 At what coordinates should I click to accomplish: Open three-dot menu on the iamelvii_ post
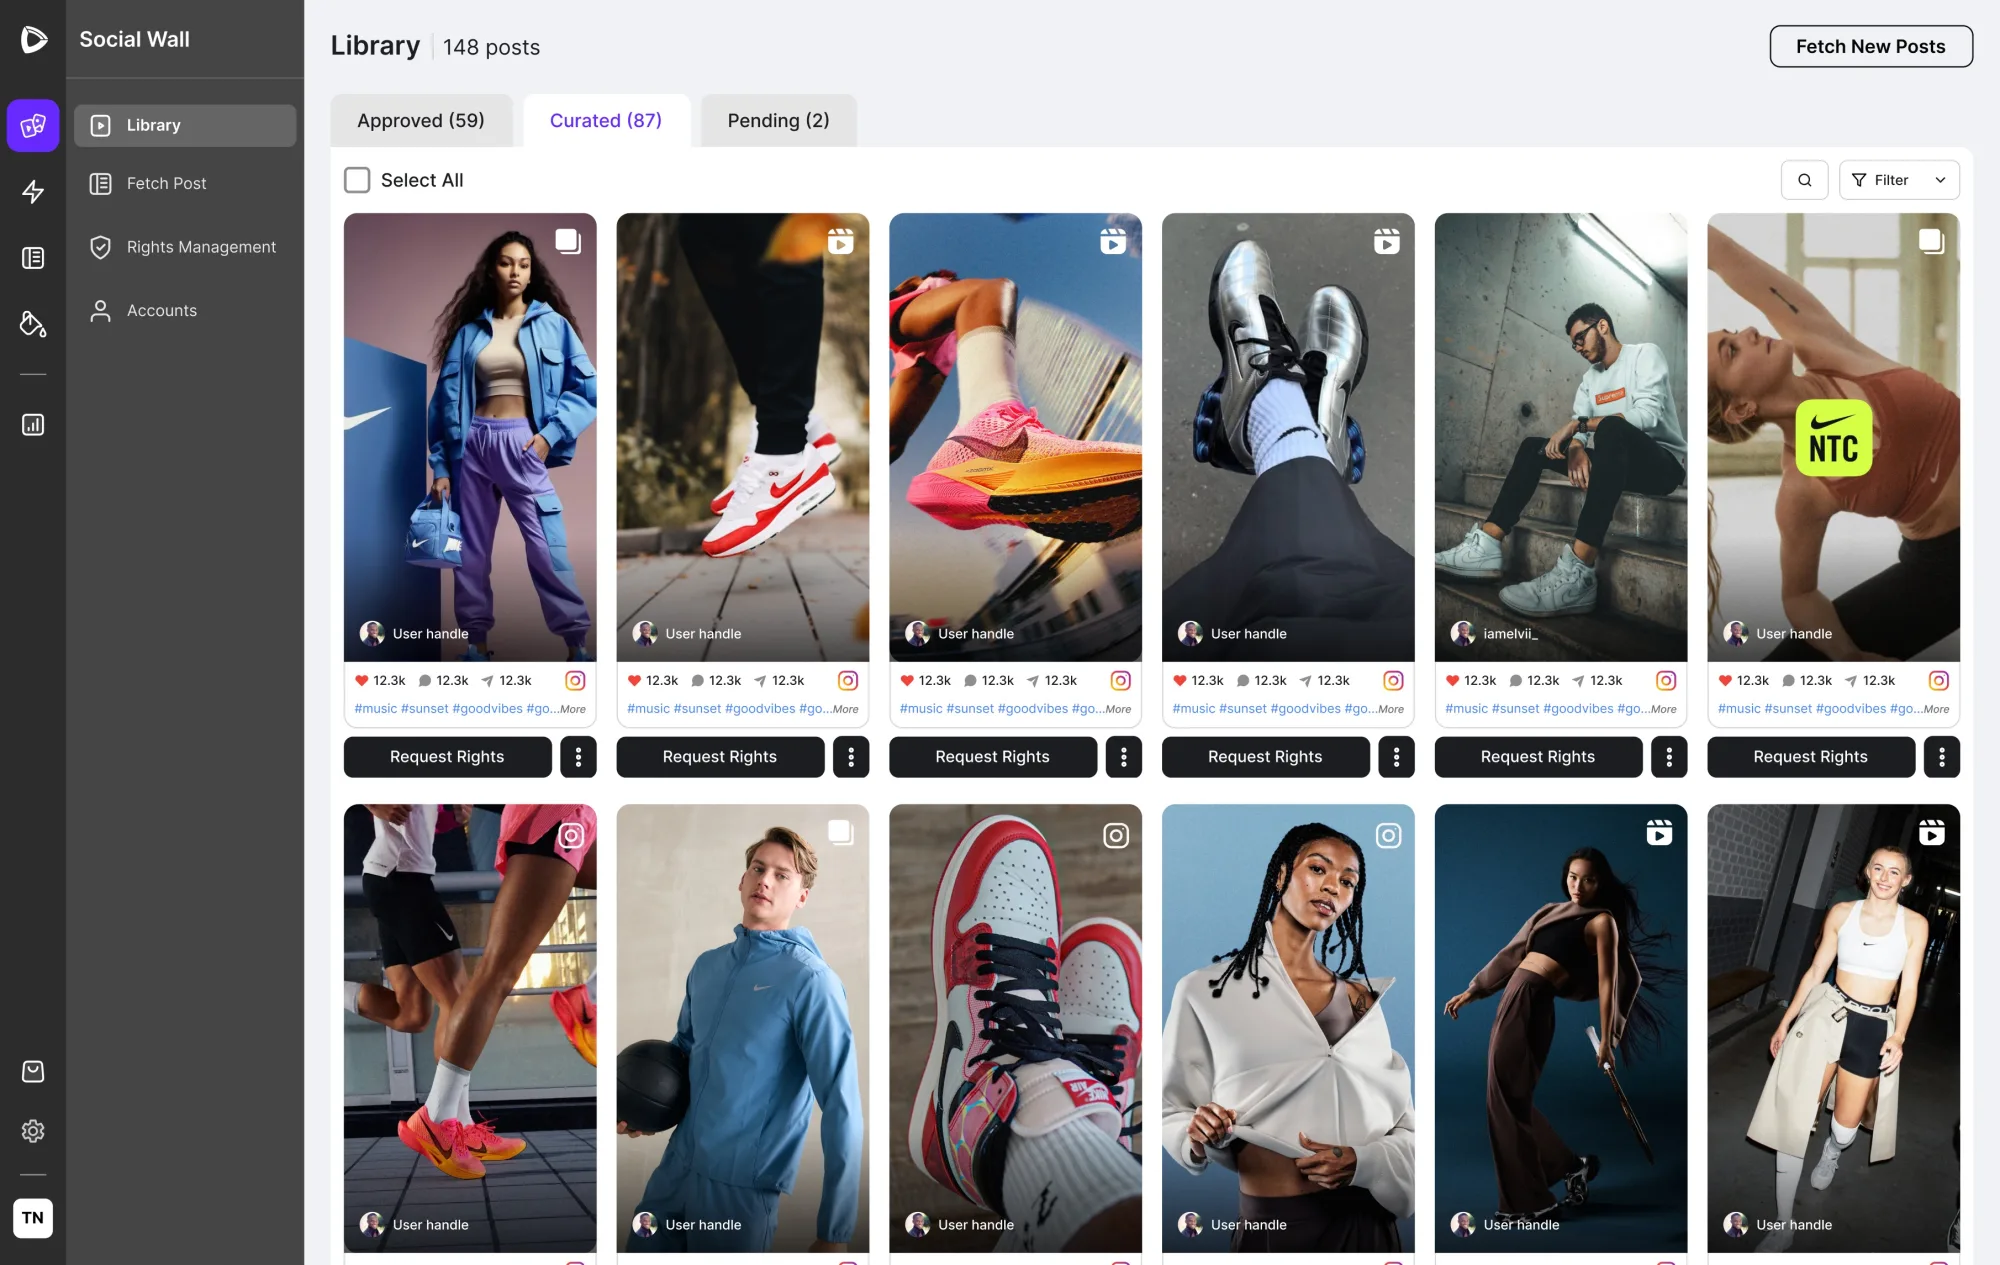(1669, 757)
